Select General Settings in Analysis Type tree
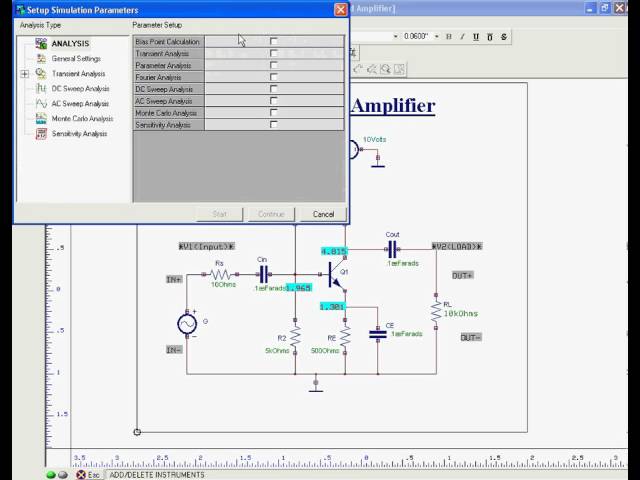640x480 pixels. (x=76, y=58)
